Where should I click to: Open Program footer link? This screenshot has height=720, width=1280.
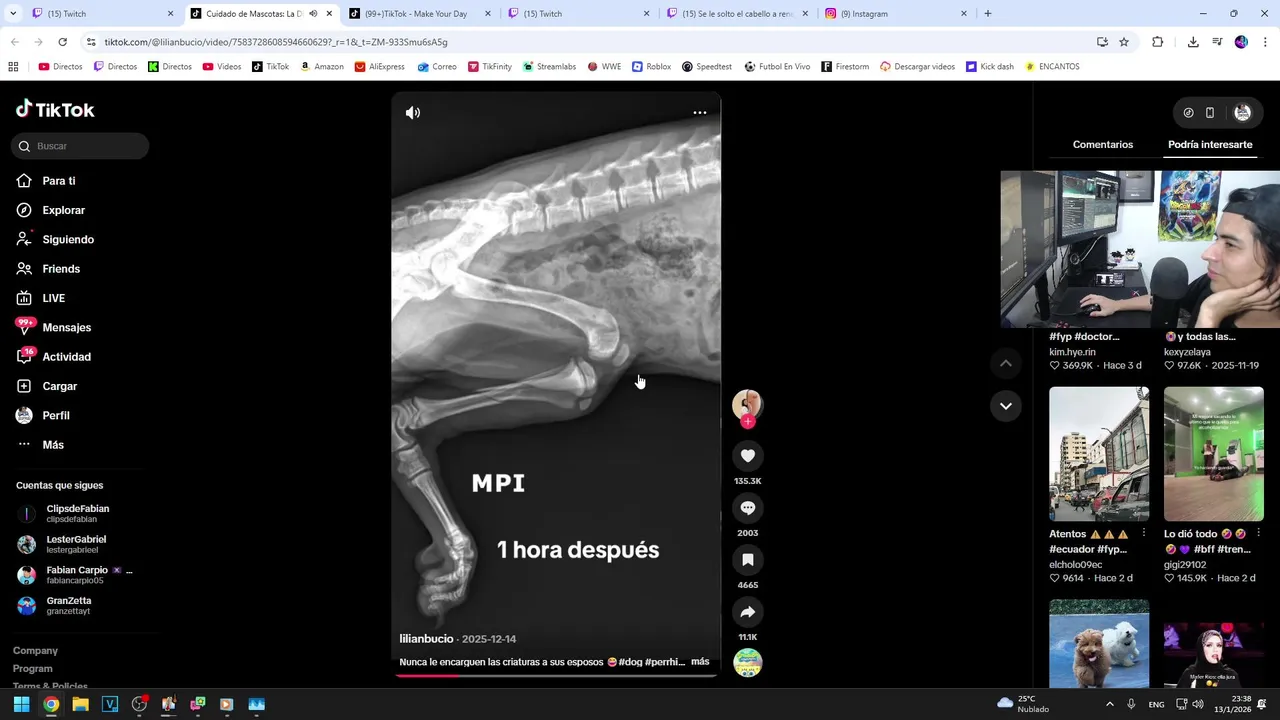tap(33, 669)
